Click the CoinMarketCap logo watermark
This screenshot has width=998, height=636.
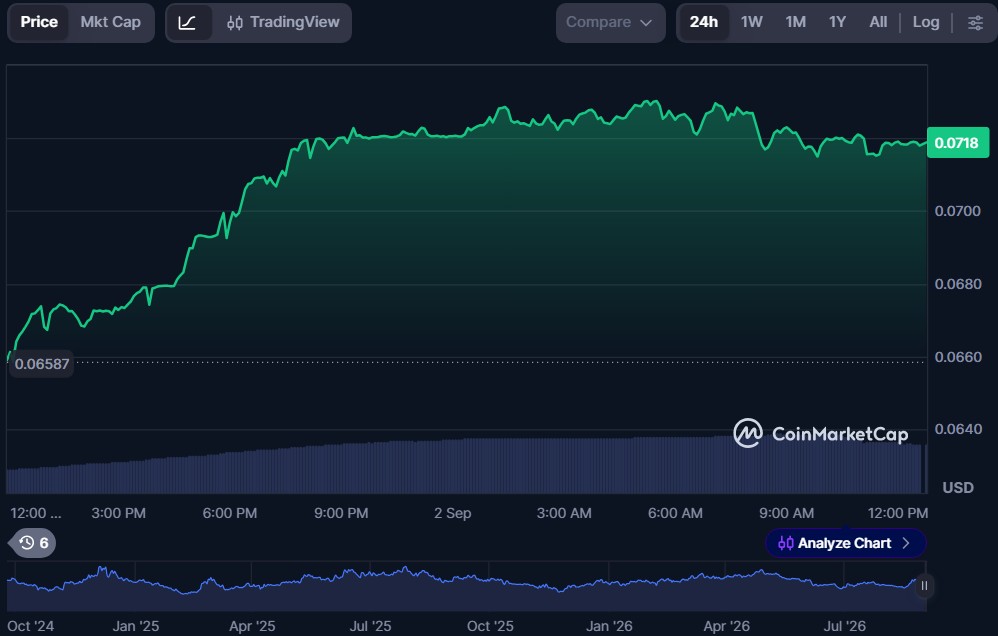[x=821, y=434]
